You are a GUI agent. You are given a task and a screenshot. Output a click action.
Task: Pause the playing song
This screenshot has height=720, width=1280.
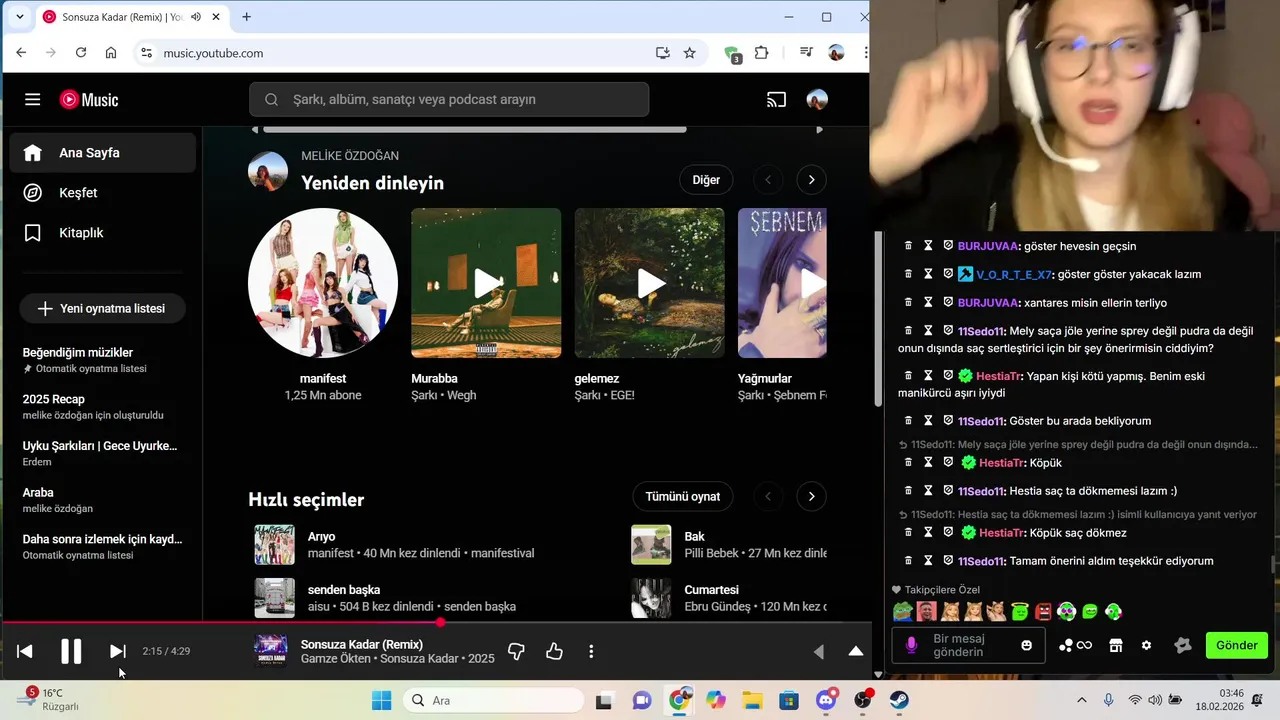71,651
